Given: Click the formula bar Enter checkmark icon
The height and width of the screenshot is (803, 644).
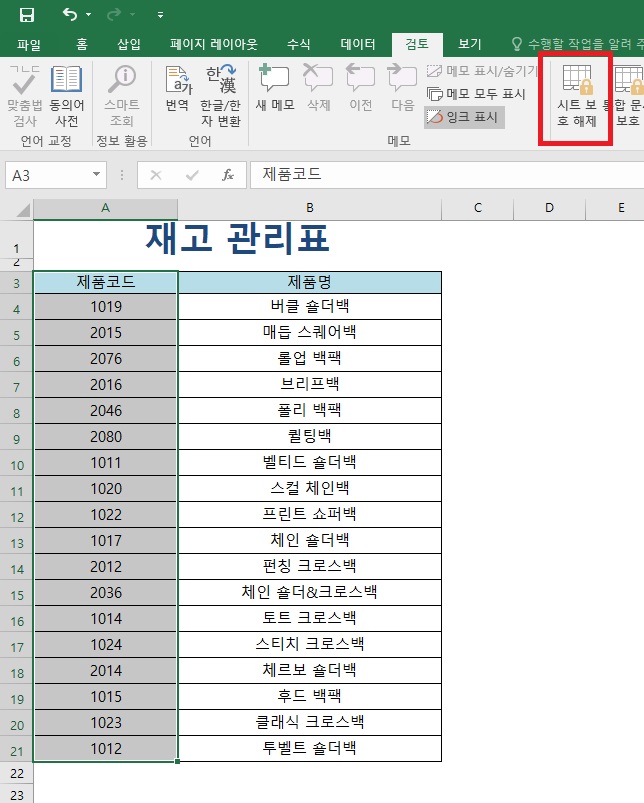Looking at the screenshot, I should 192,176.
